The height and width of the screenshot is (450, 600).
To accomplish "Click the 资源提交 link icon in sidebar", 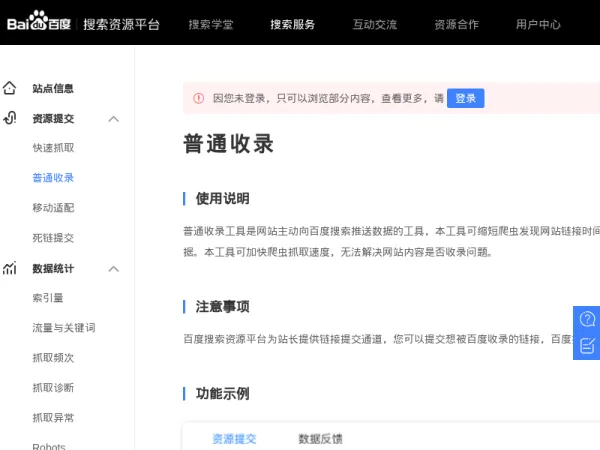I will 10,118.
